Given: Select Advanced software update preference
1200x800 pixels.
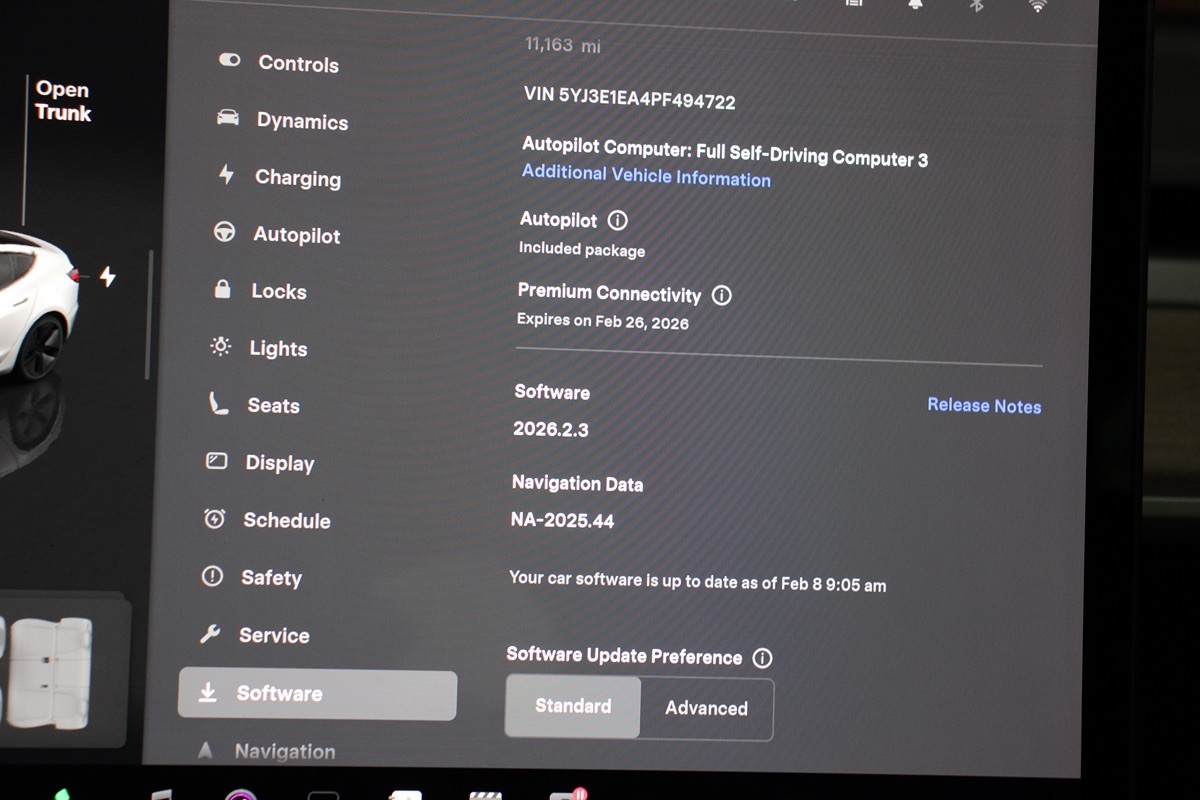Looking at the screenshot, I should click(706, 709).
